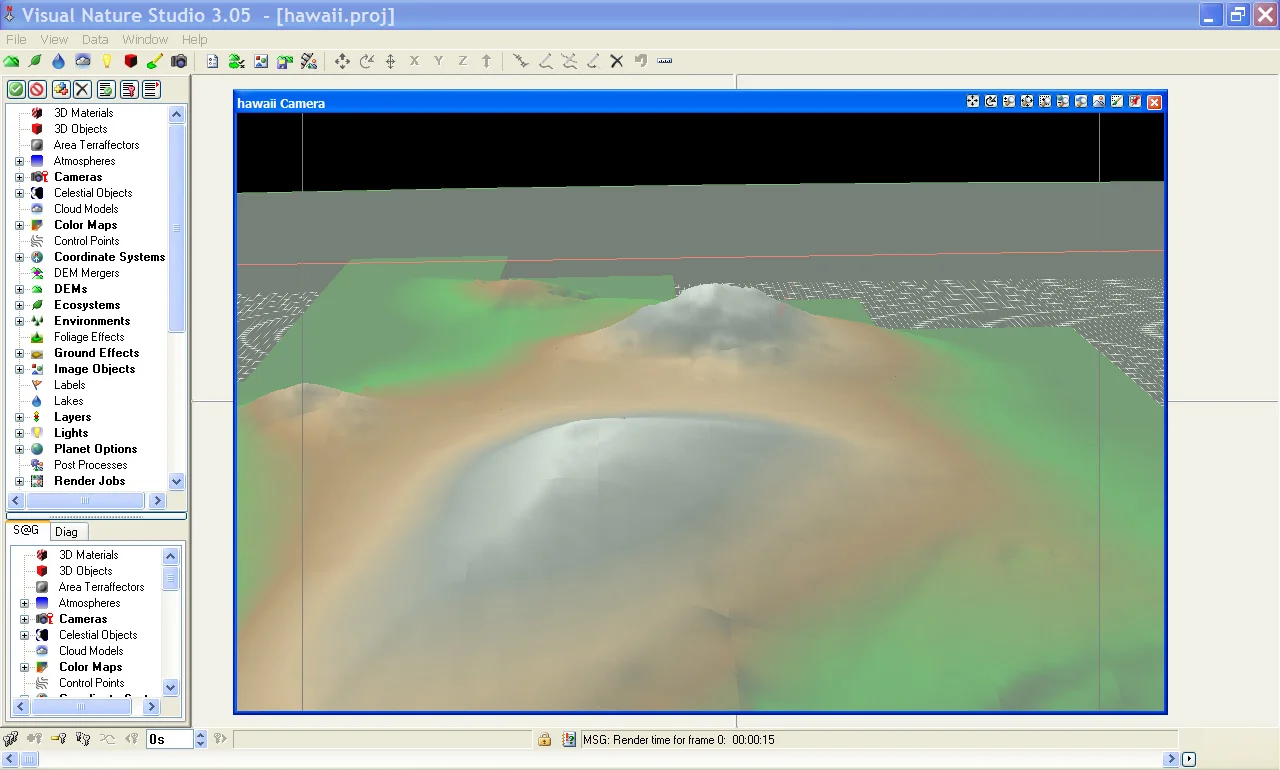Select Area Terraffectors in the lower S@G tree

[101, 587]
